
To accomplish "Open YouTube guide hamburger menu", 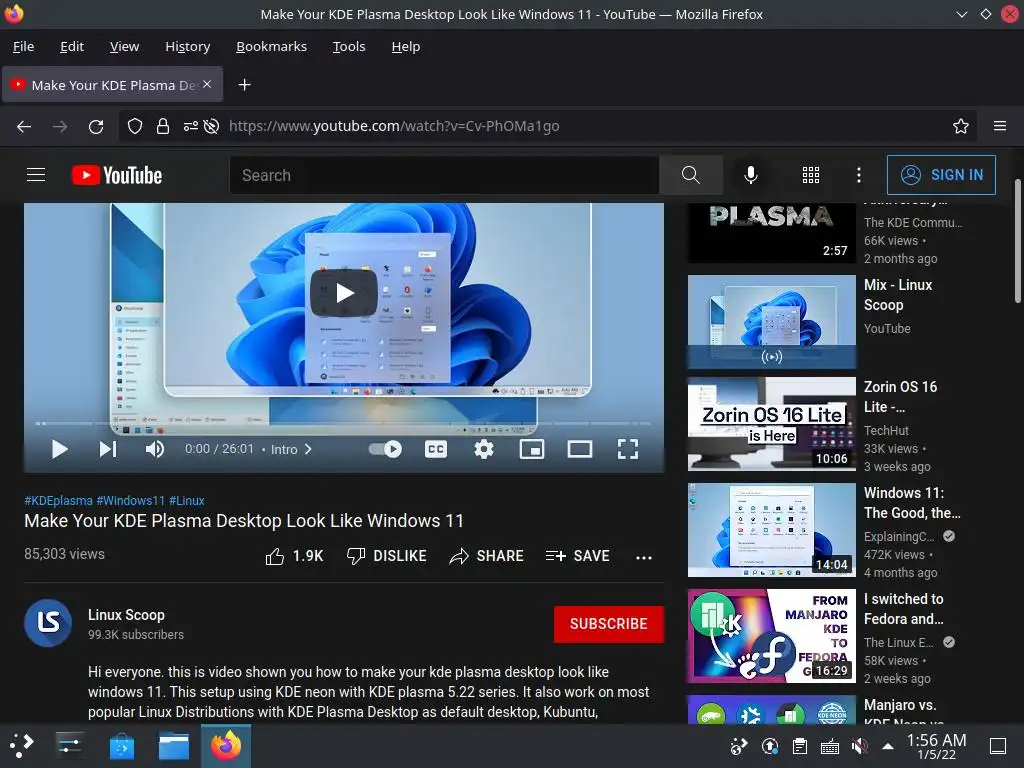I will 36,175.
